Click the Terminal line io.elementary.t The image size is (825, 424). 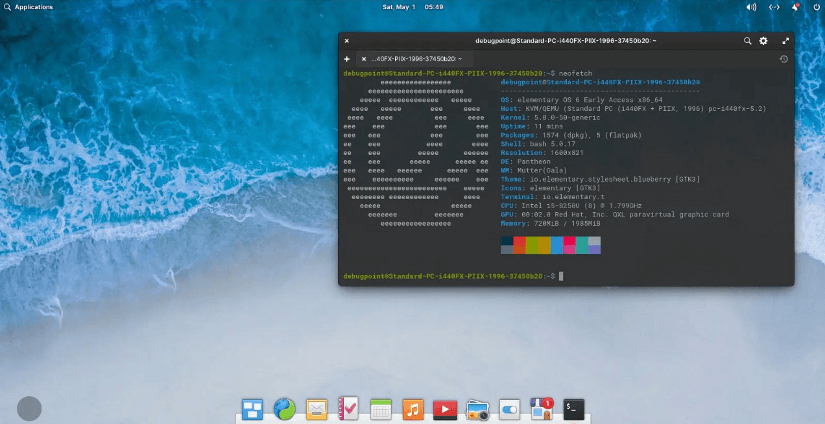[552, 197]
